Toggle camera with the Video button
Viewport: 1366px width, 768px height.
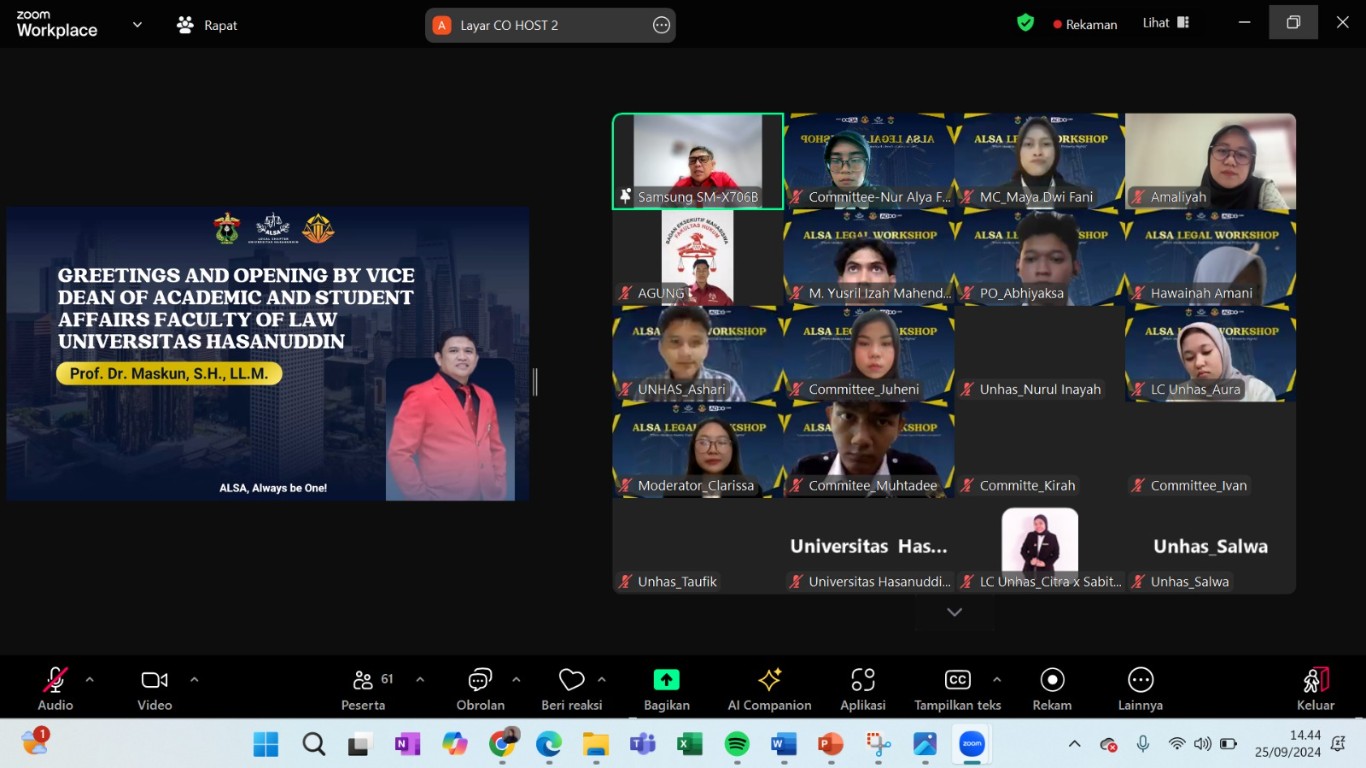pyautogui.click(x=154, y=689)
